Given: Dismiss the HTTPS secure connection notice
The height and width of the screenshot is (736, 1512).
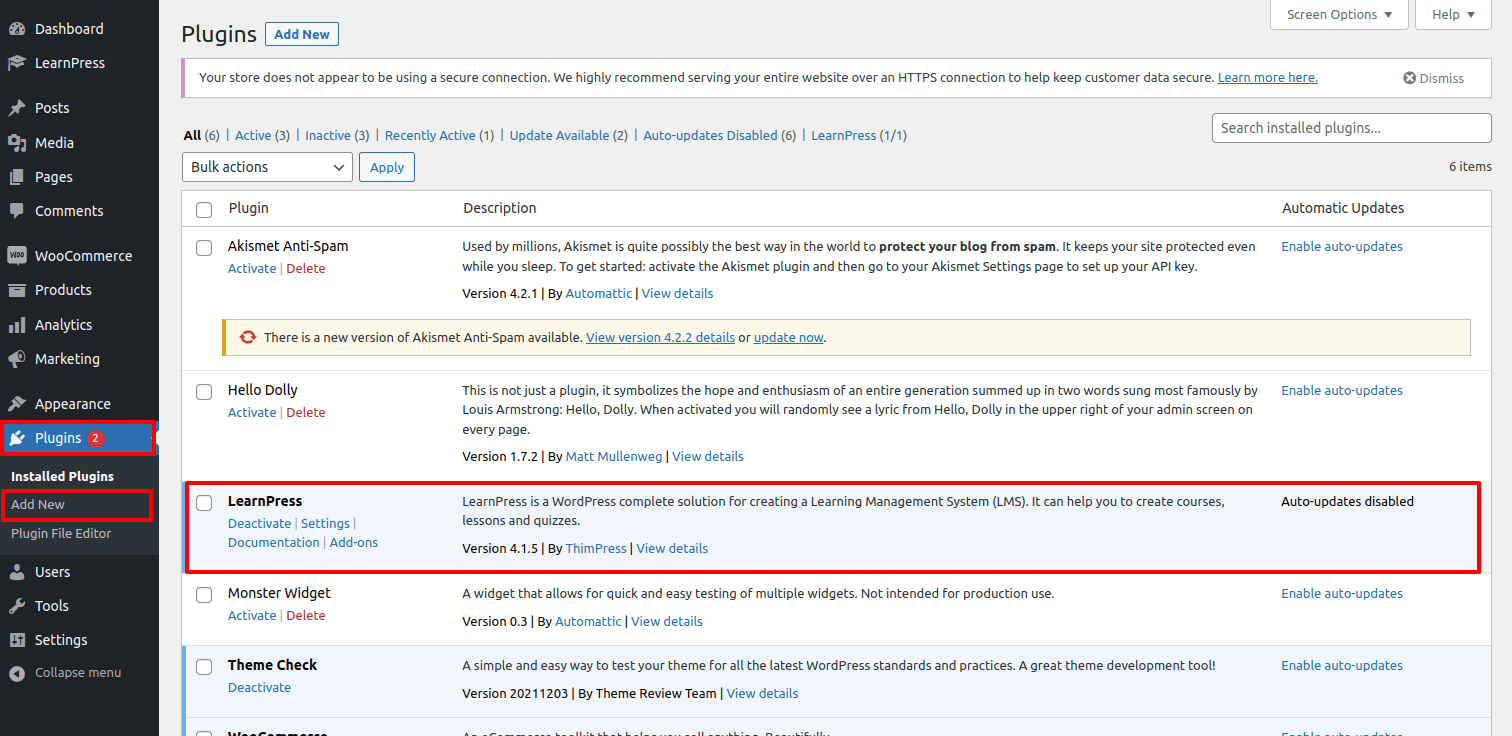Looking at the screenshot, I should coord(1433,78).
